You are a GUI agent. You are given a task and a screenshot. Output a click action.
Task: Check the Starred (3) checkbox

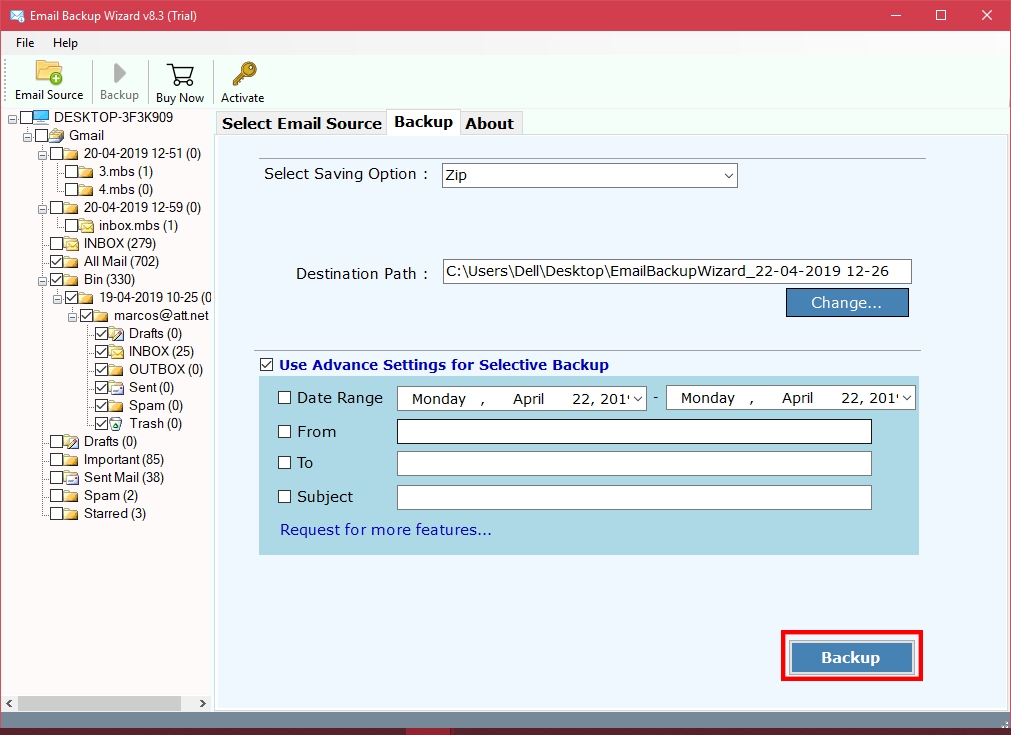(x=56, y=514)
